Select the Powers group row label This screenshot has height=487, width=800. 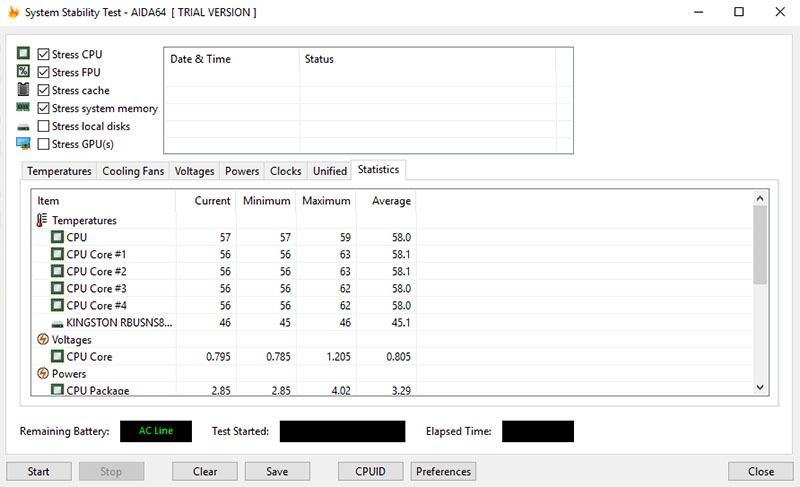(x=69, y=374)
